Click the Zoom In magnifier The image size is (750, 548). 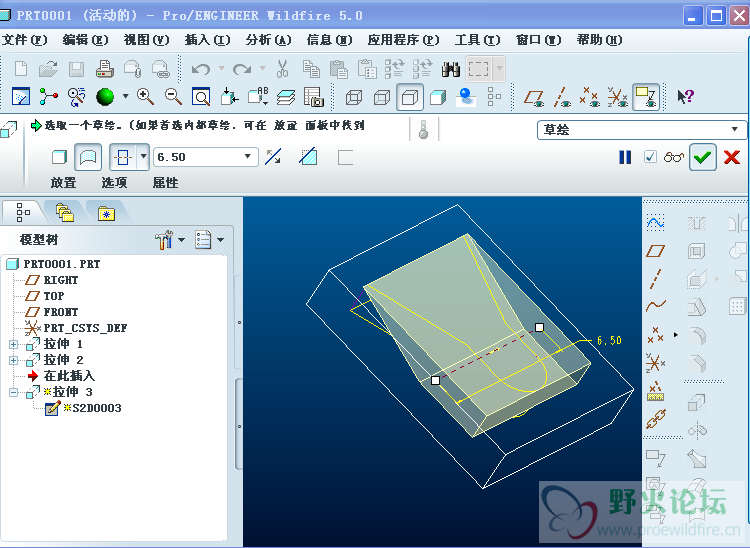(x=145, y=97)
